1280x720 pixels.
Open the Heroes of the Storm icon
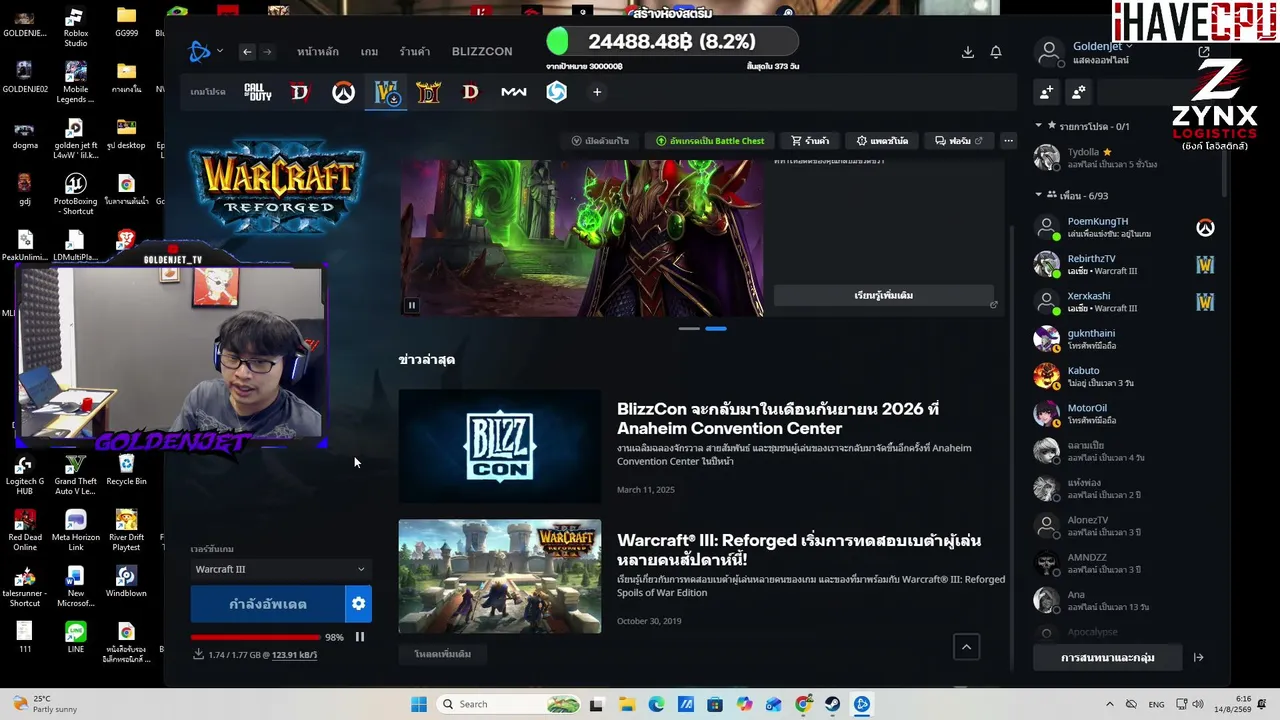[556, 92]
